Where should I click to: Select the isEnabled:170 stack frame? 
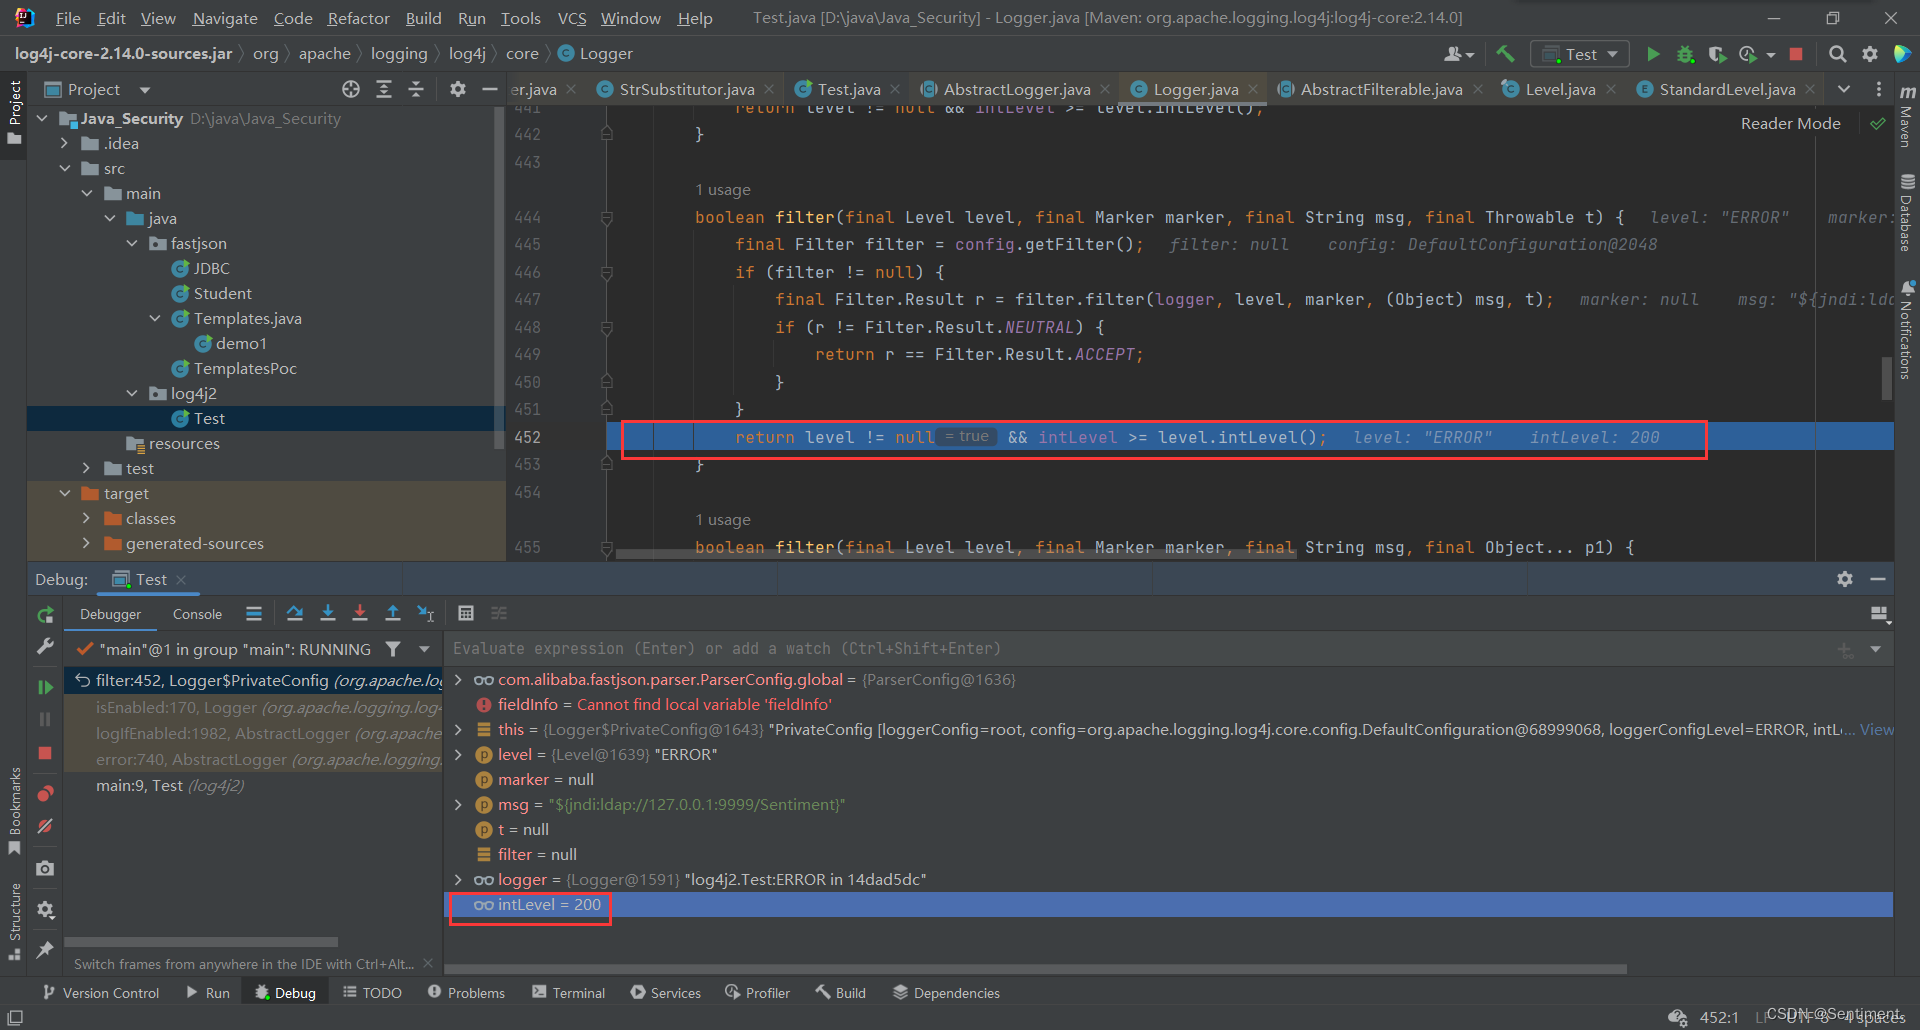tap(254, 707)
